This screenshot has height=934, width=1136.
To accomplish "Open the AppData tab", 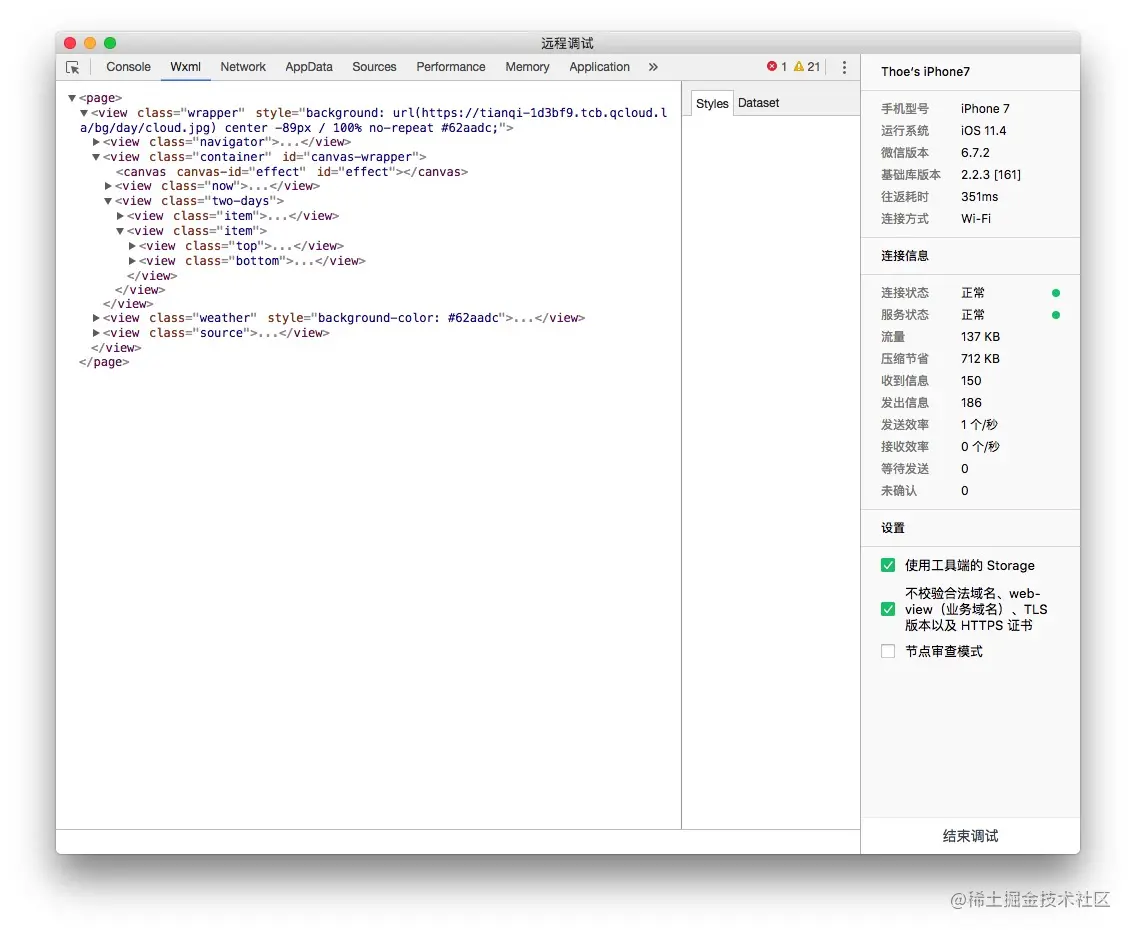I will tap(309, 67).
